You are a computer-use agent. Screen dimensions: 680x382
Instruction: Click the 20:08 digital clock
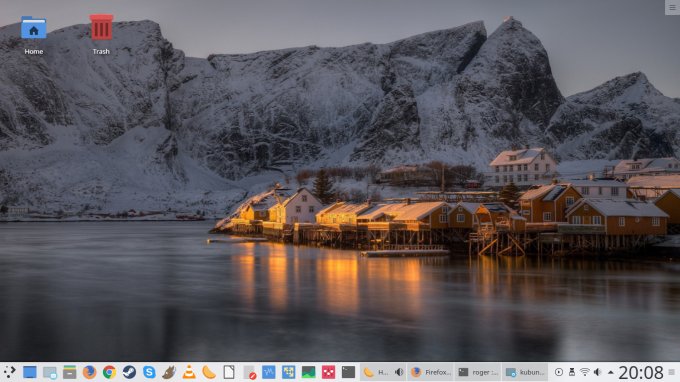click(641, 372)
